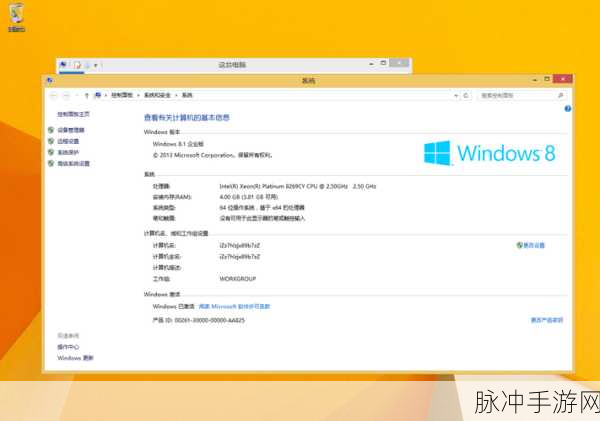Click Properties icon in back window toolbar
Screen dimensions: 600x421
coord(77,65)
